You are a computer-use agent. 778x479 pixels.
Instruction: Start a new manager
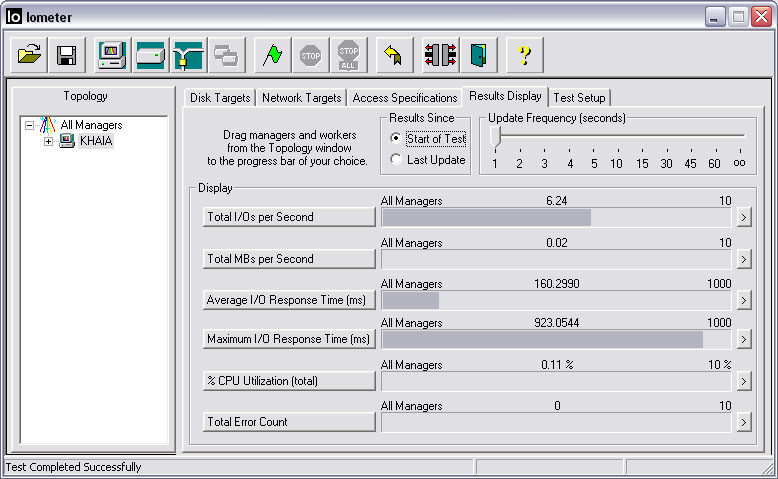tap(112, 55)
